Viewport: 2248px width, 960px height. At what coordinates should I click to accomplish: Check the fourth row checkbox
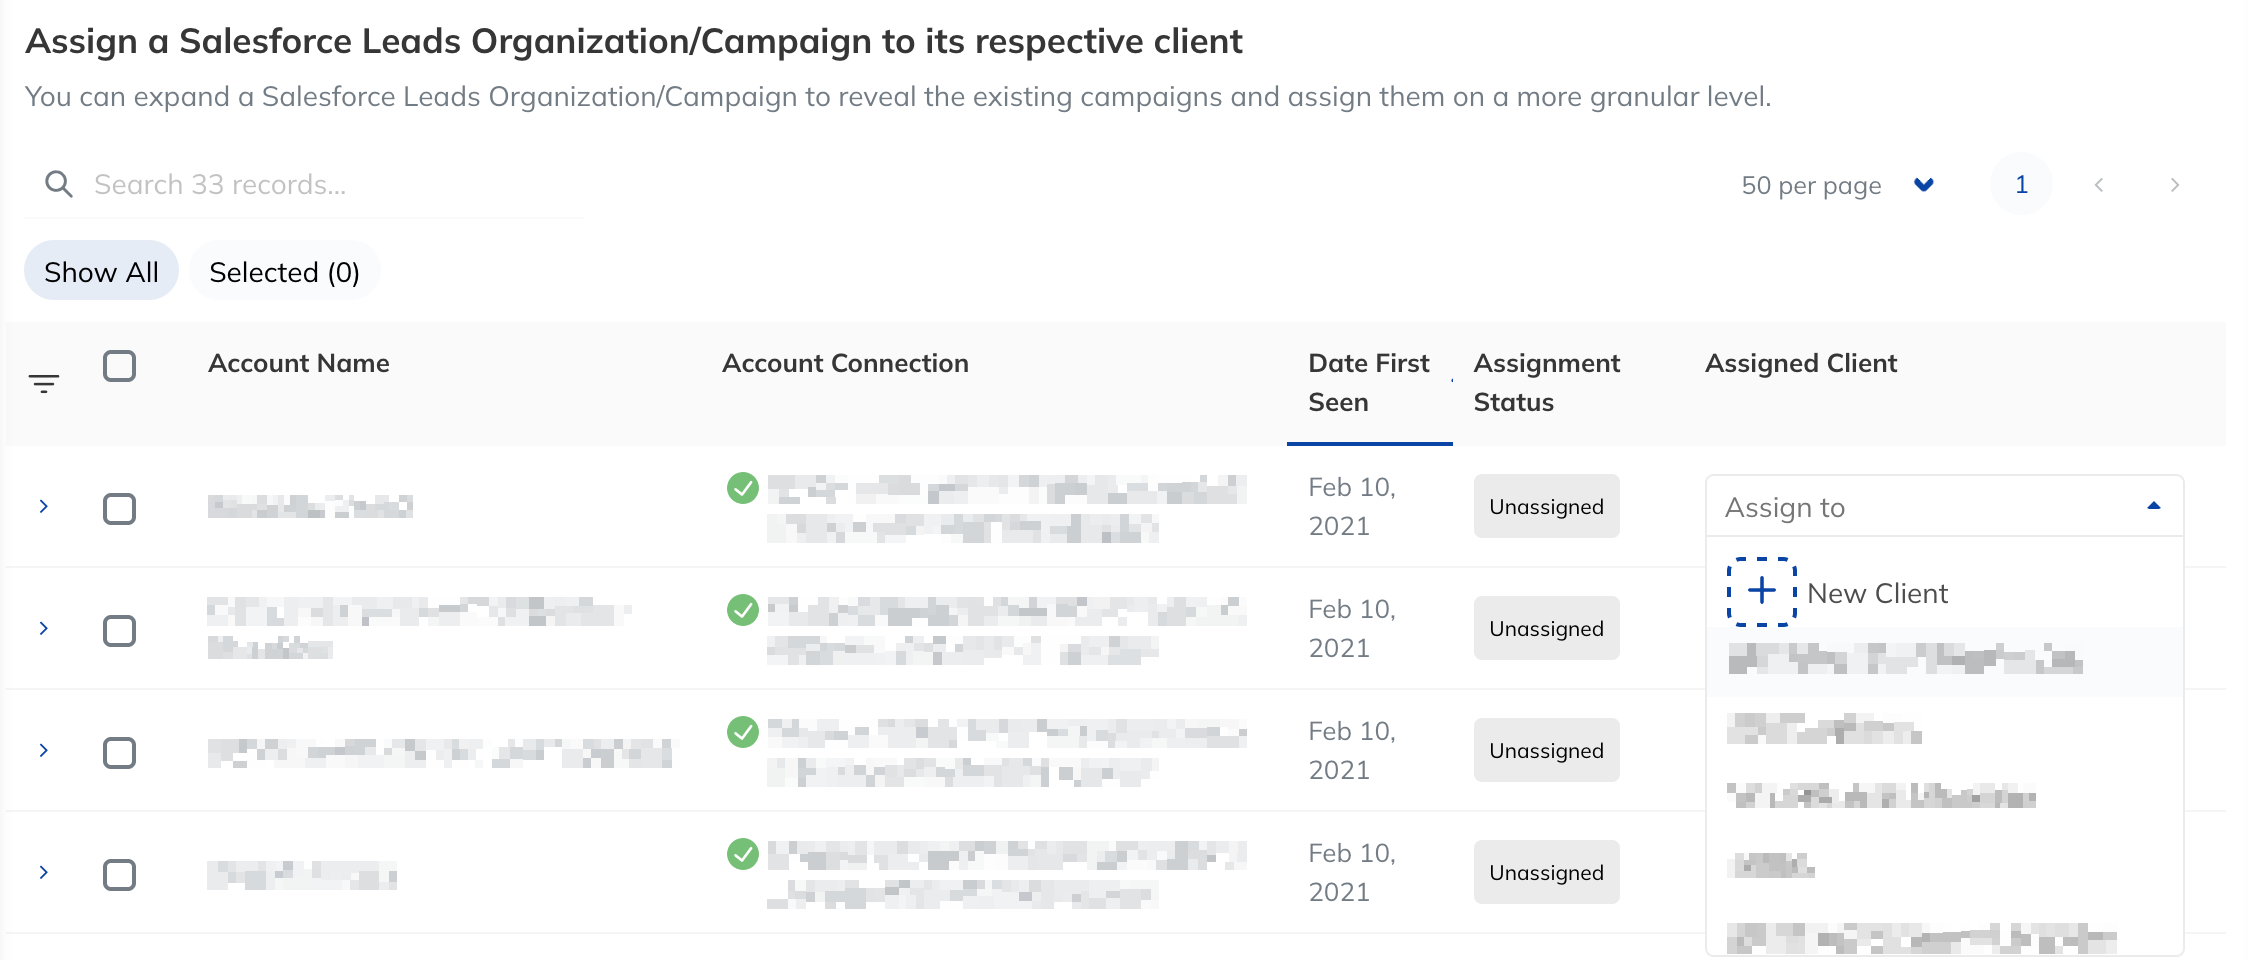[x=120, y=875]
